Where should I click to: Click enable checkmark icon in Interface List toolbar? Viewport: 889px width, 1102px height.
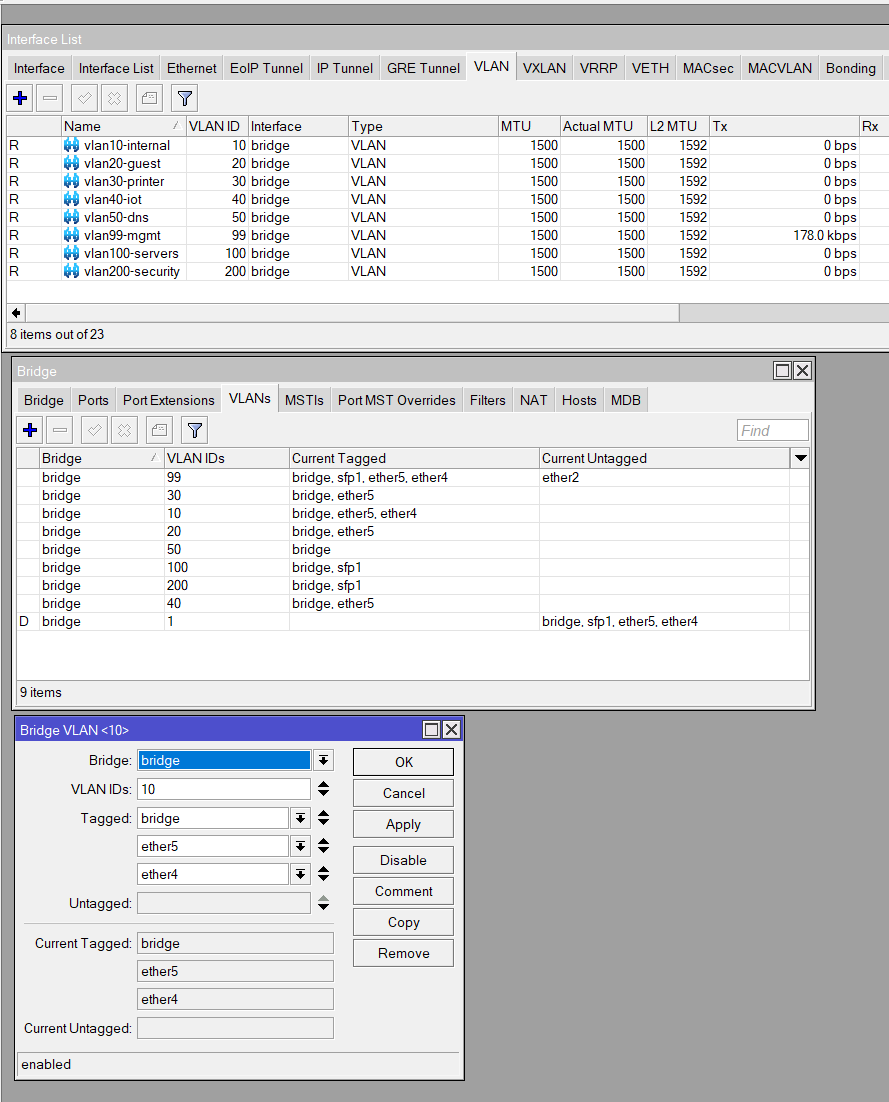point(84,98)
